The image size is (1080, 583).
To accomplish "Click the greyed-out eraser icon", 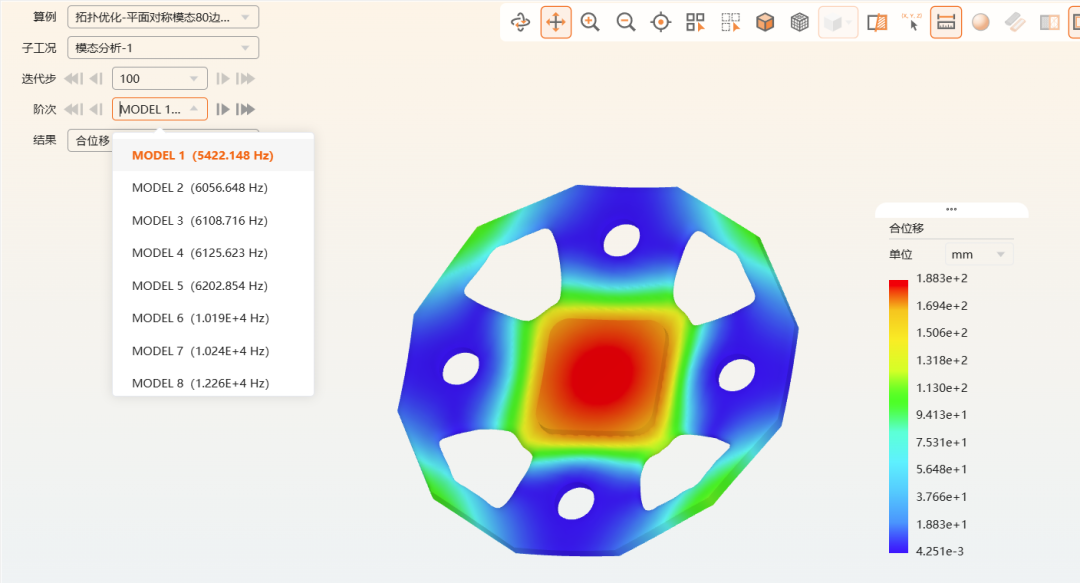I will coord(1015,22).
